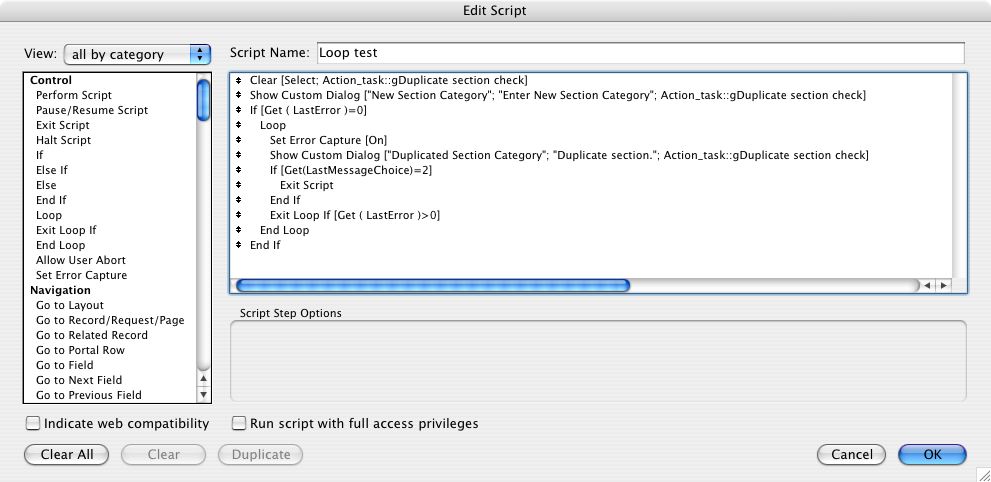Click reorder handle next to Exit Script step
The image size is (991, 482).
239,185
